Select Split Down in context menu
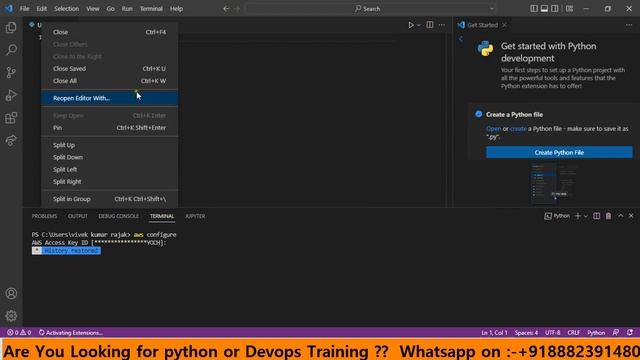Screen dimensions: 640x360 [109, 157]
